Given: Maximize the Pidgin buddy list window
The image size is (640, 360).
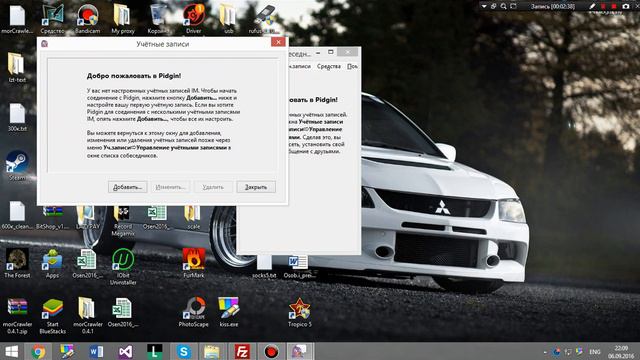Looking at the screenshot, I should pyautogui.click(x=331, y=52).
